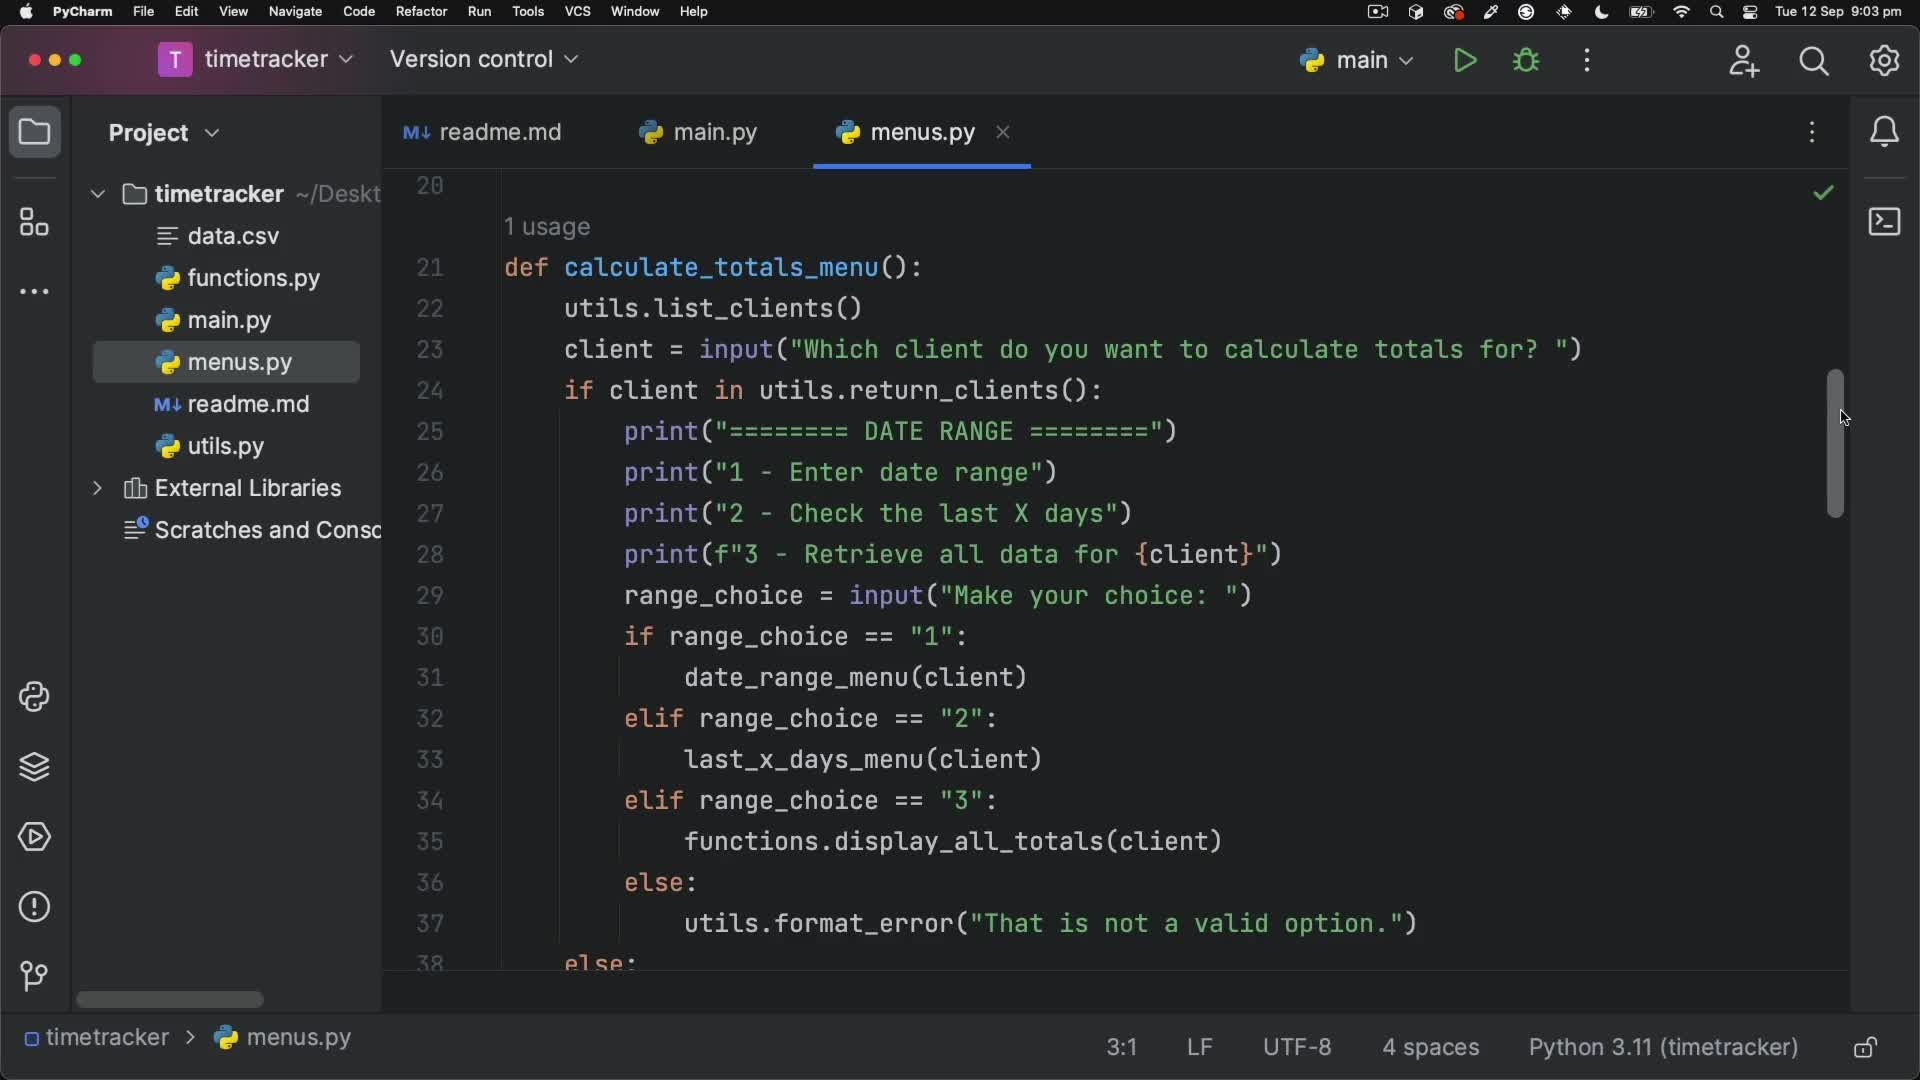The height and width of the screenshot is (1080, 1920).
Task: Open the timetracker project dropdown
Action: point(256,60)
